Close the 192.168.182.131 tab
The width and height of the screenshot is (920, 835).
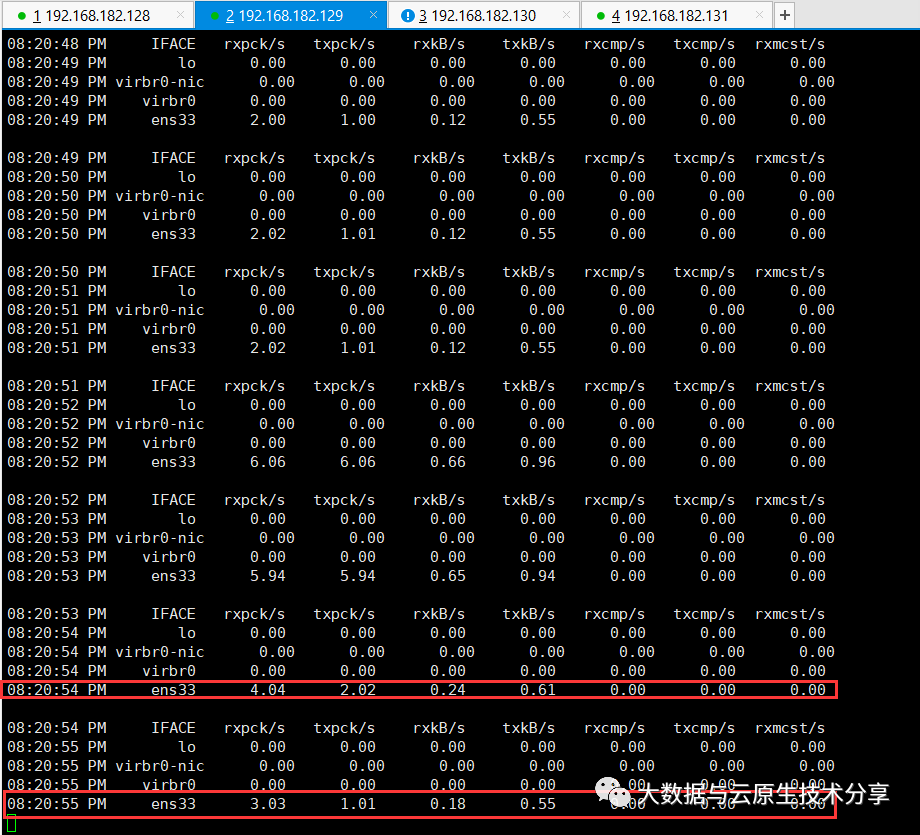[759, 15]
